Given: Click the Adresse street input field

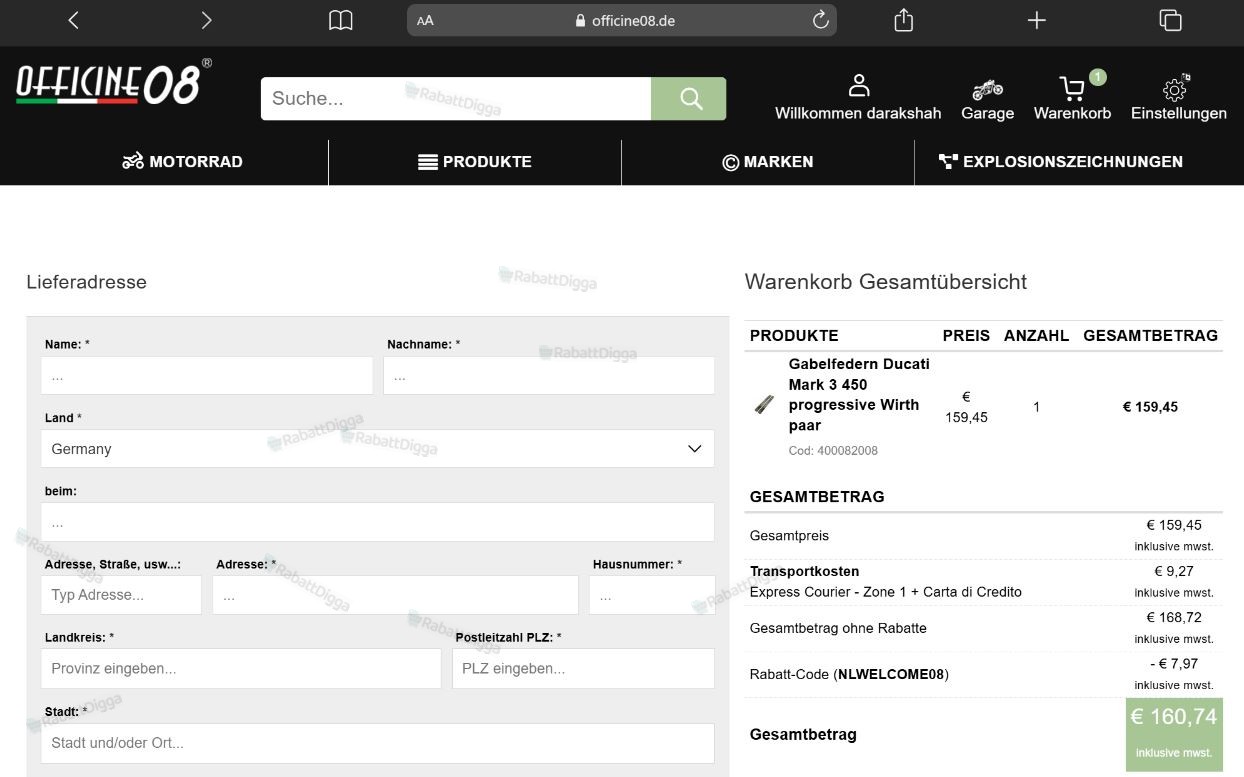Looking at the screenshot, I should coord(395,595).
